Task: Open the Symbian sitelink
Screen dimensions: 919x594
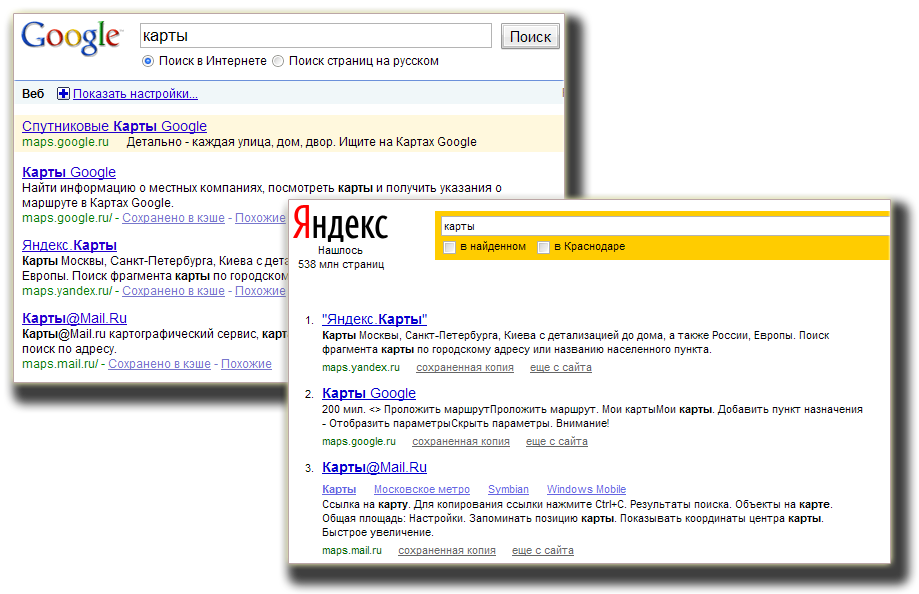Action: coord(508,489)
